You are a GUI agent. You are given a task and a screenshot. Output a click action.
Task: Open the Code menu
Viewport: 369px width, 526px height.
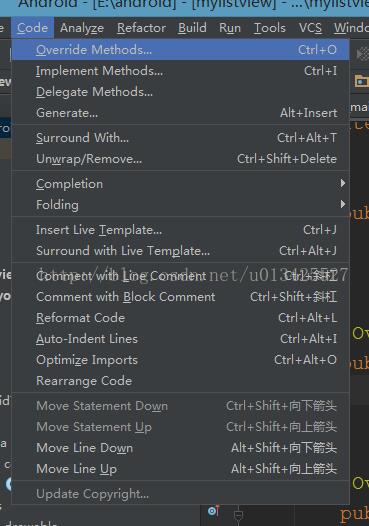pyautogui.click(x=32, y=28)
